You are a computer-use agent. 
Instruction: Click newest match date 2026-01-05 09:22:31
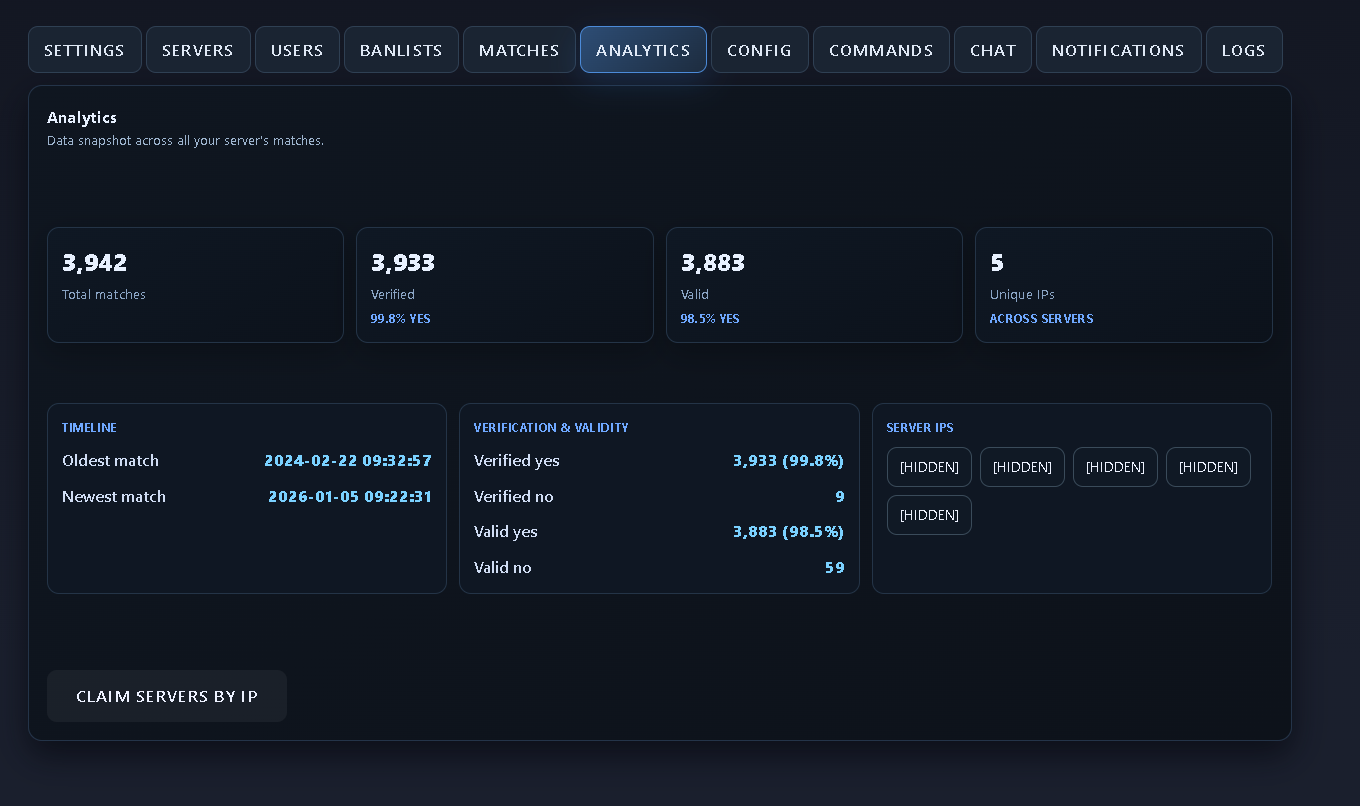(350, 497)
